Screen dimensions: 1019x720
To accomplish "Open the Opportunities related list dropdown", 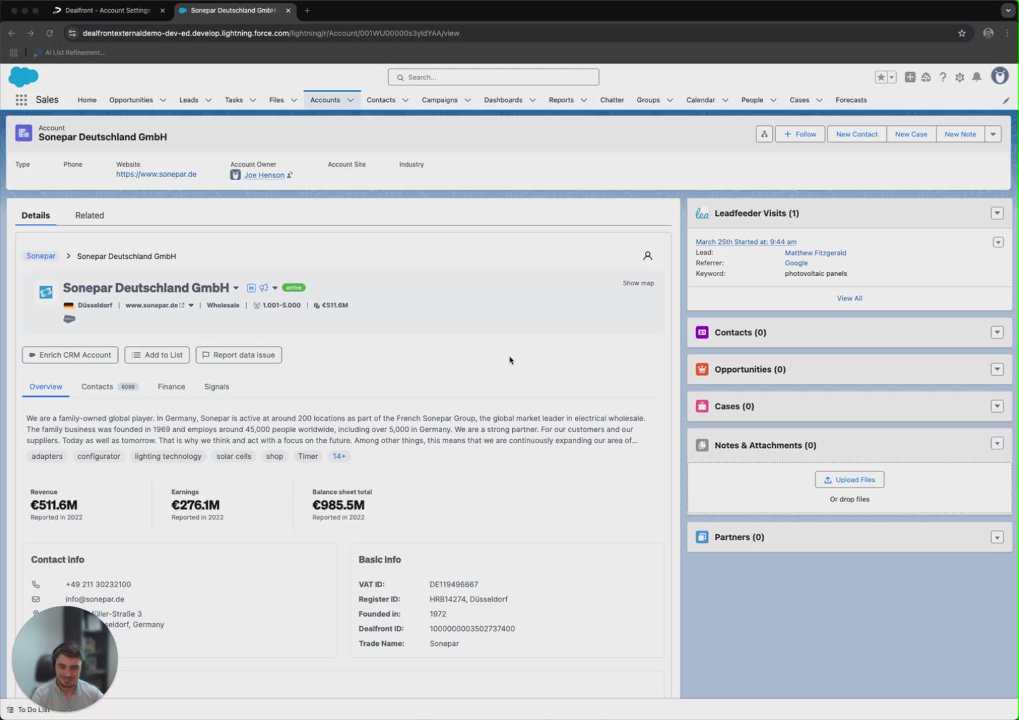I will pyautogui.click(x=997, y=369).
